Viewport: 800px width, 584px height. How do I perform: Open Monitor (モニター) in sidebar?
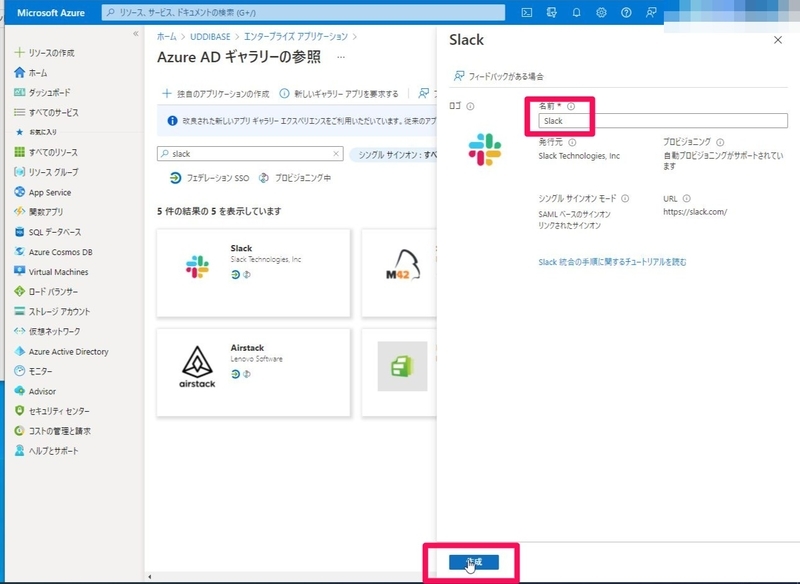(33, 371)
